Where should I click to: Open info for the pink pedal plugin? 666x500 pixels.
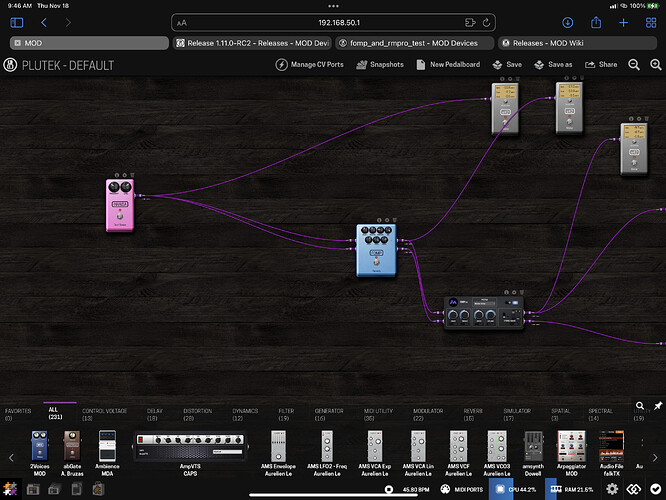tap(117, 175)
